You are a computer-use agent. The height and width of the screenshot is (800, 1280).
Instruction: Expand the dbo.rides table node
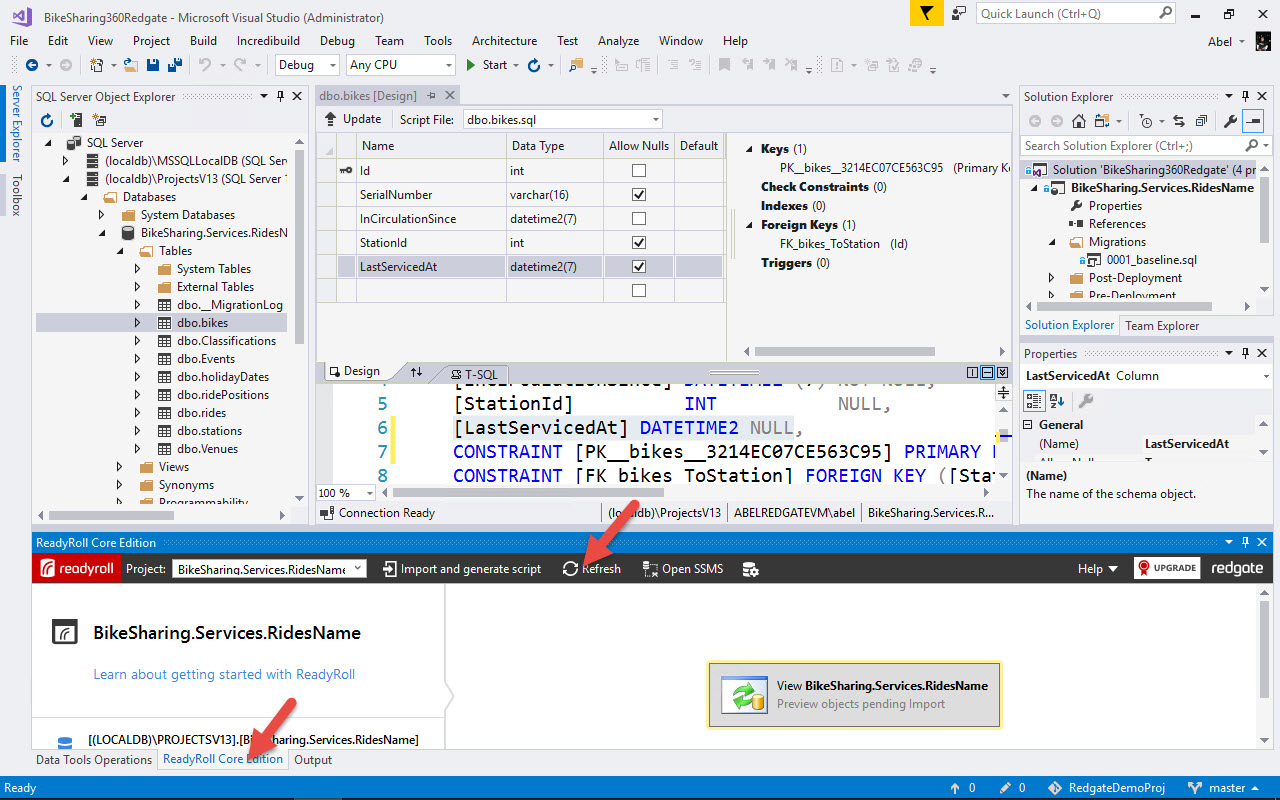pos(138,413)
